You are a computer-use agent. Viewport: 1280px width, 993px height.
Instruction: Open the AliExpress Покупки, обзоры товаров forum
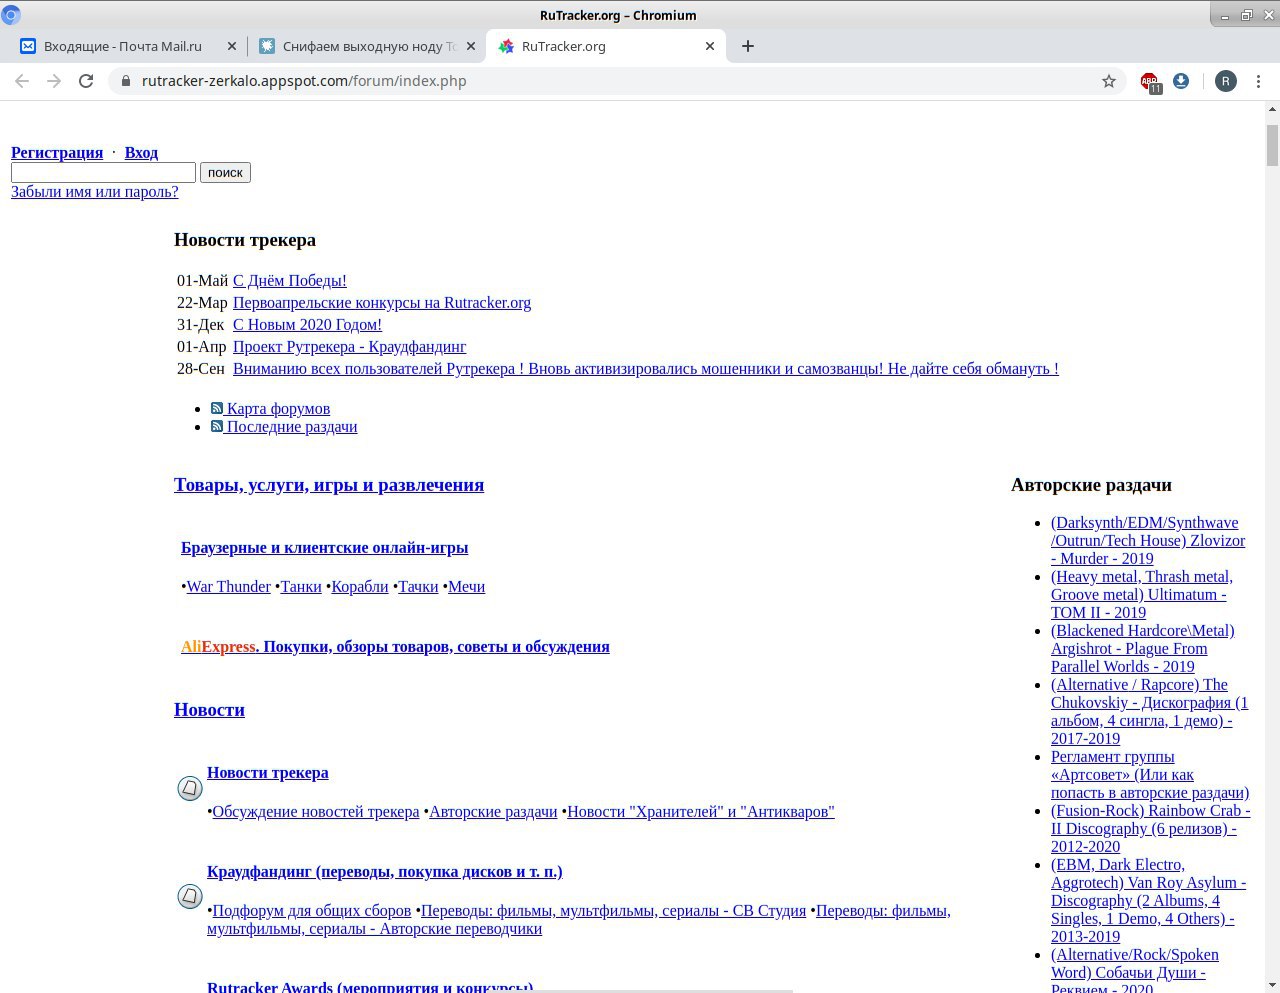[x=395, y=647]
